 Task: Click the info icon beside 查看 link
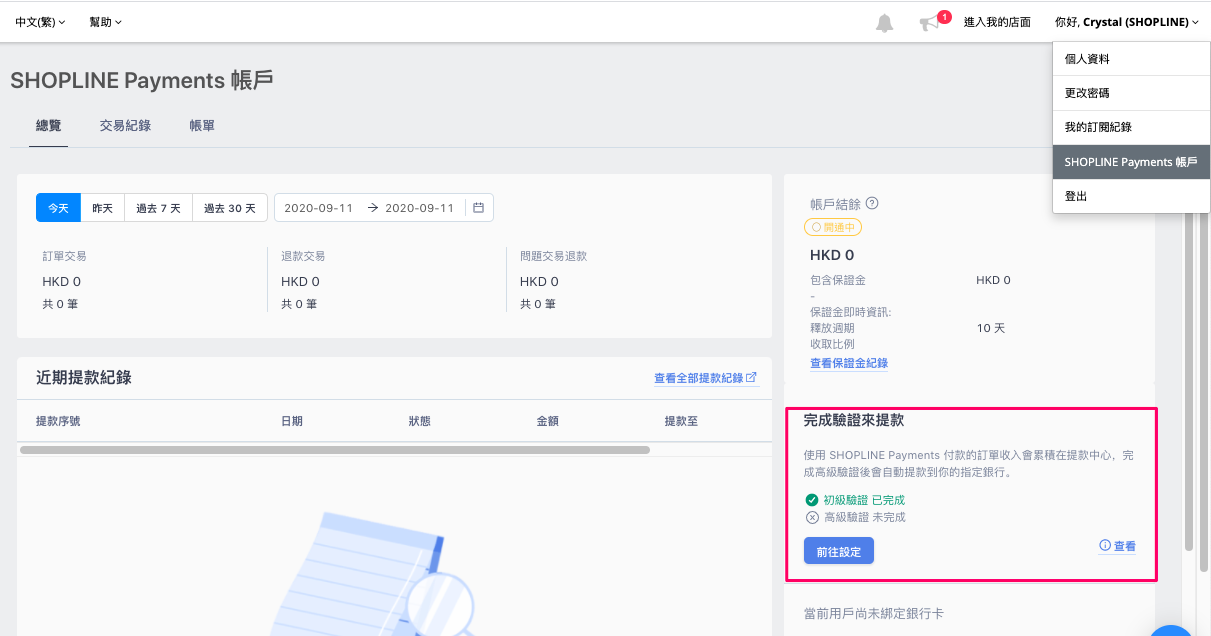tap(1105, 546)
